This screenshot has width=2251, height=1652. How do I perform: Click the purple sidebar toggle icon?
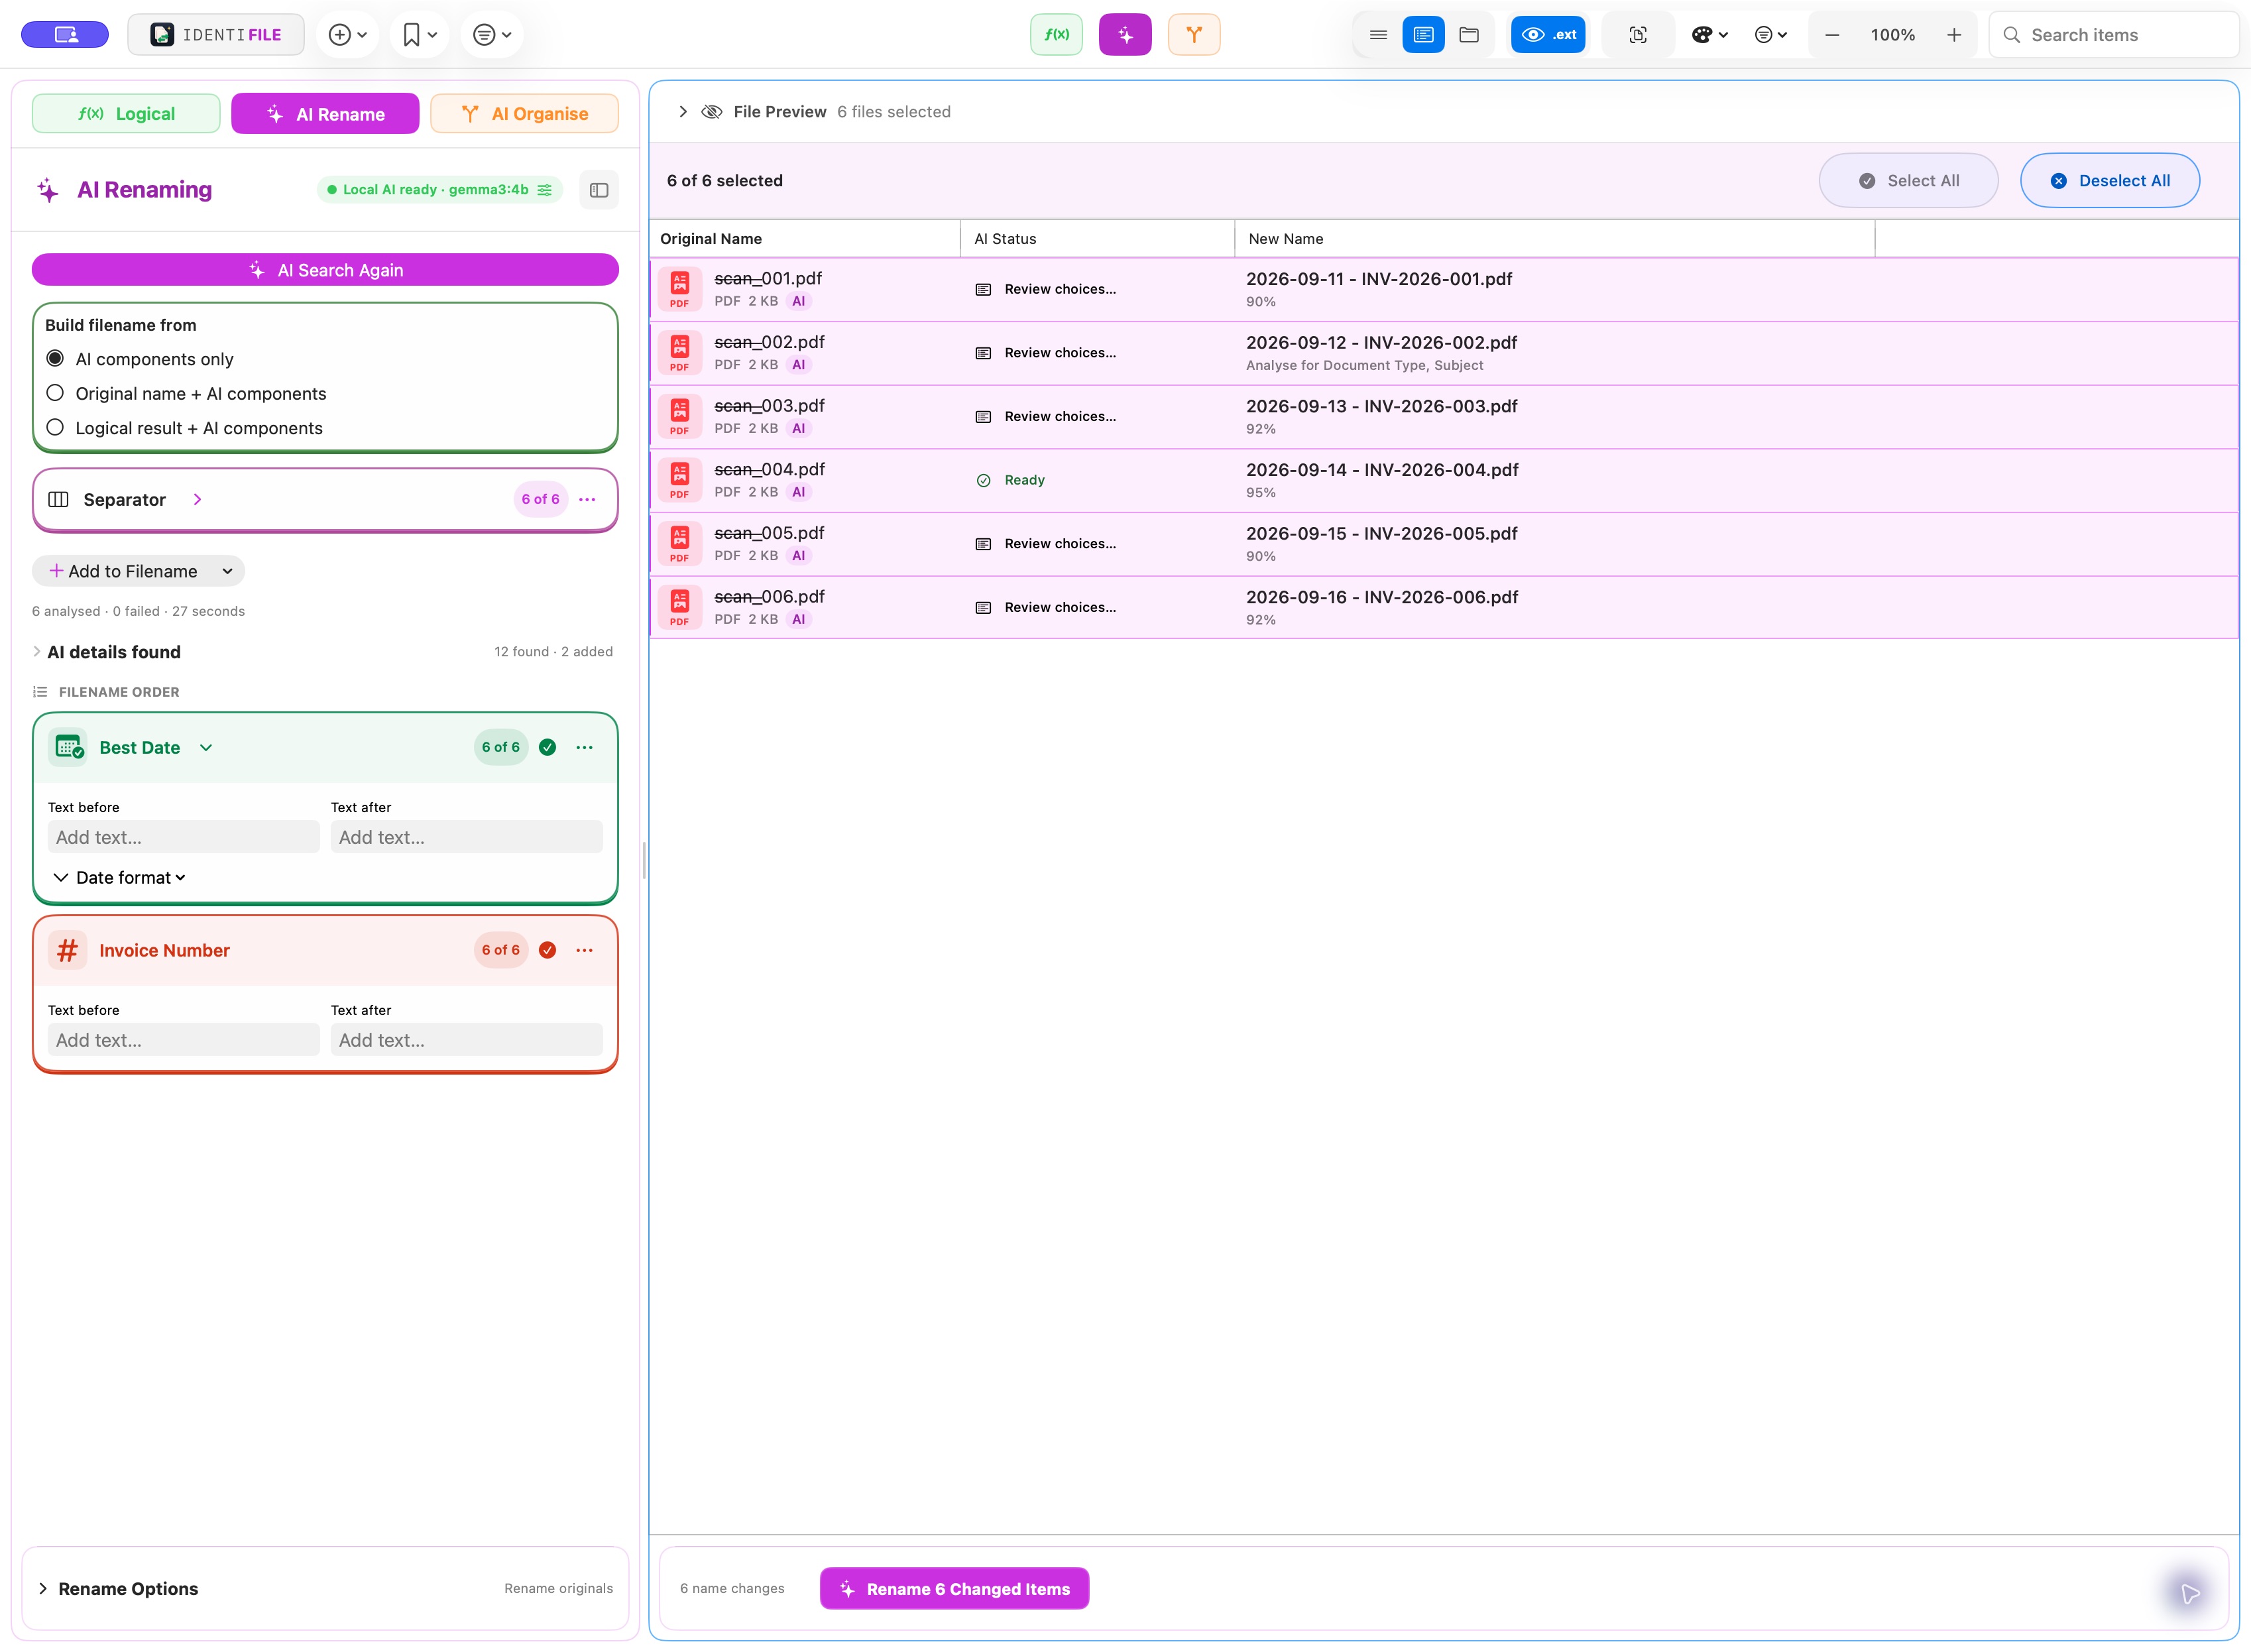pyautogui.click(x=65, y=35)
